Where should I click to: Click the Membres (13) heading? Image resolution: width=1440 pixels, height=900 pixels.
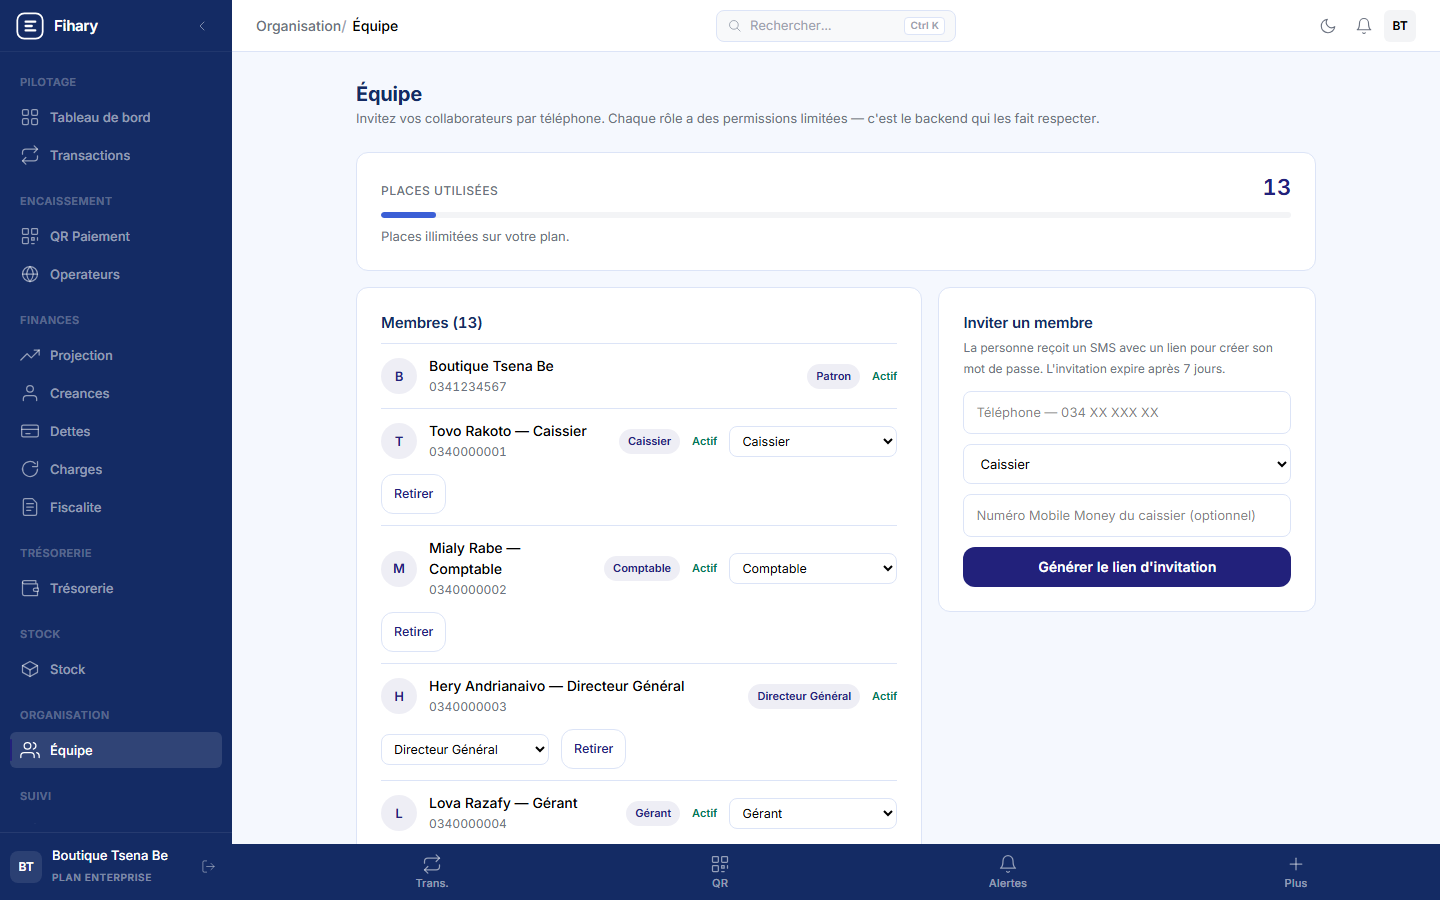pyautogui.click(x=432, y=323)
